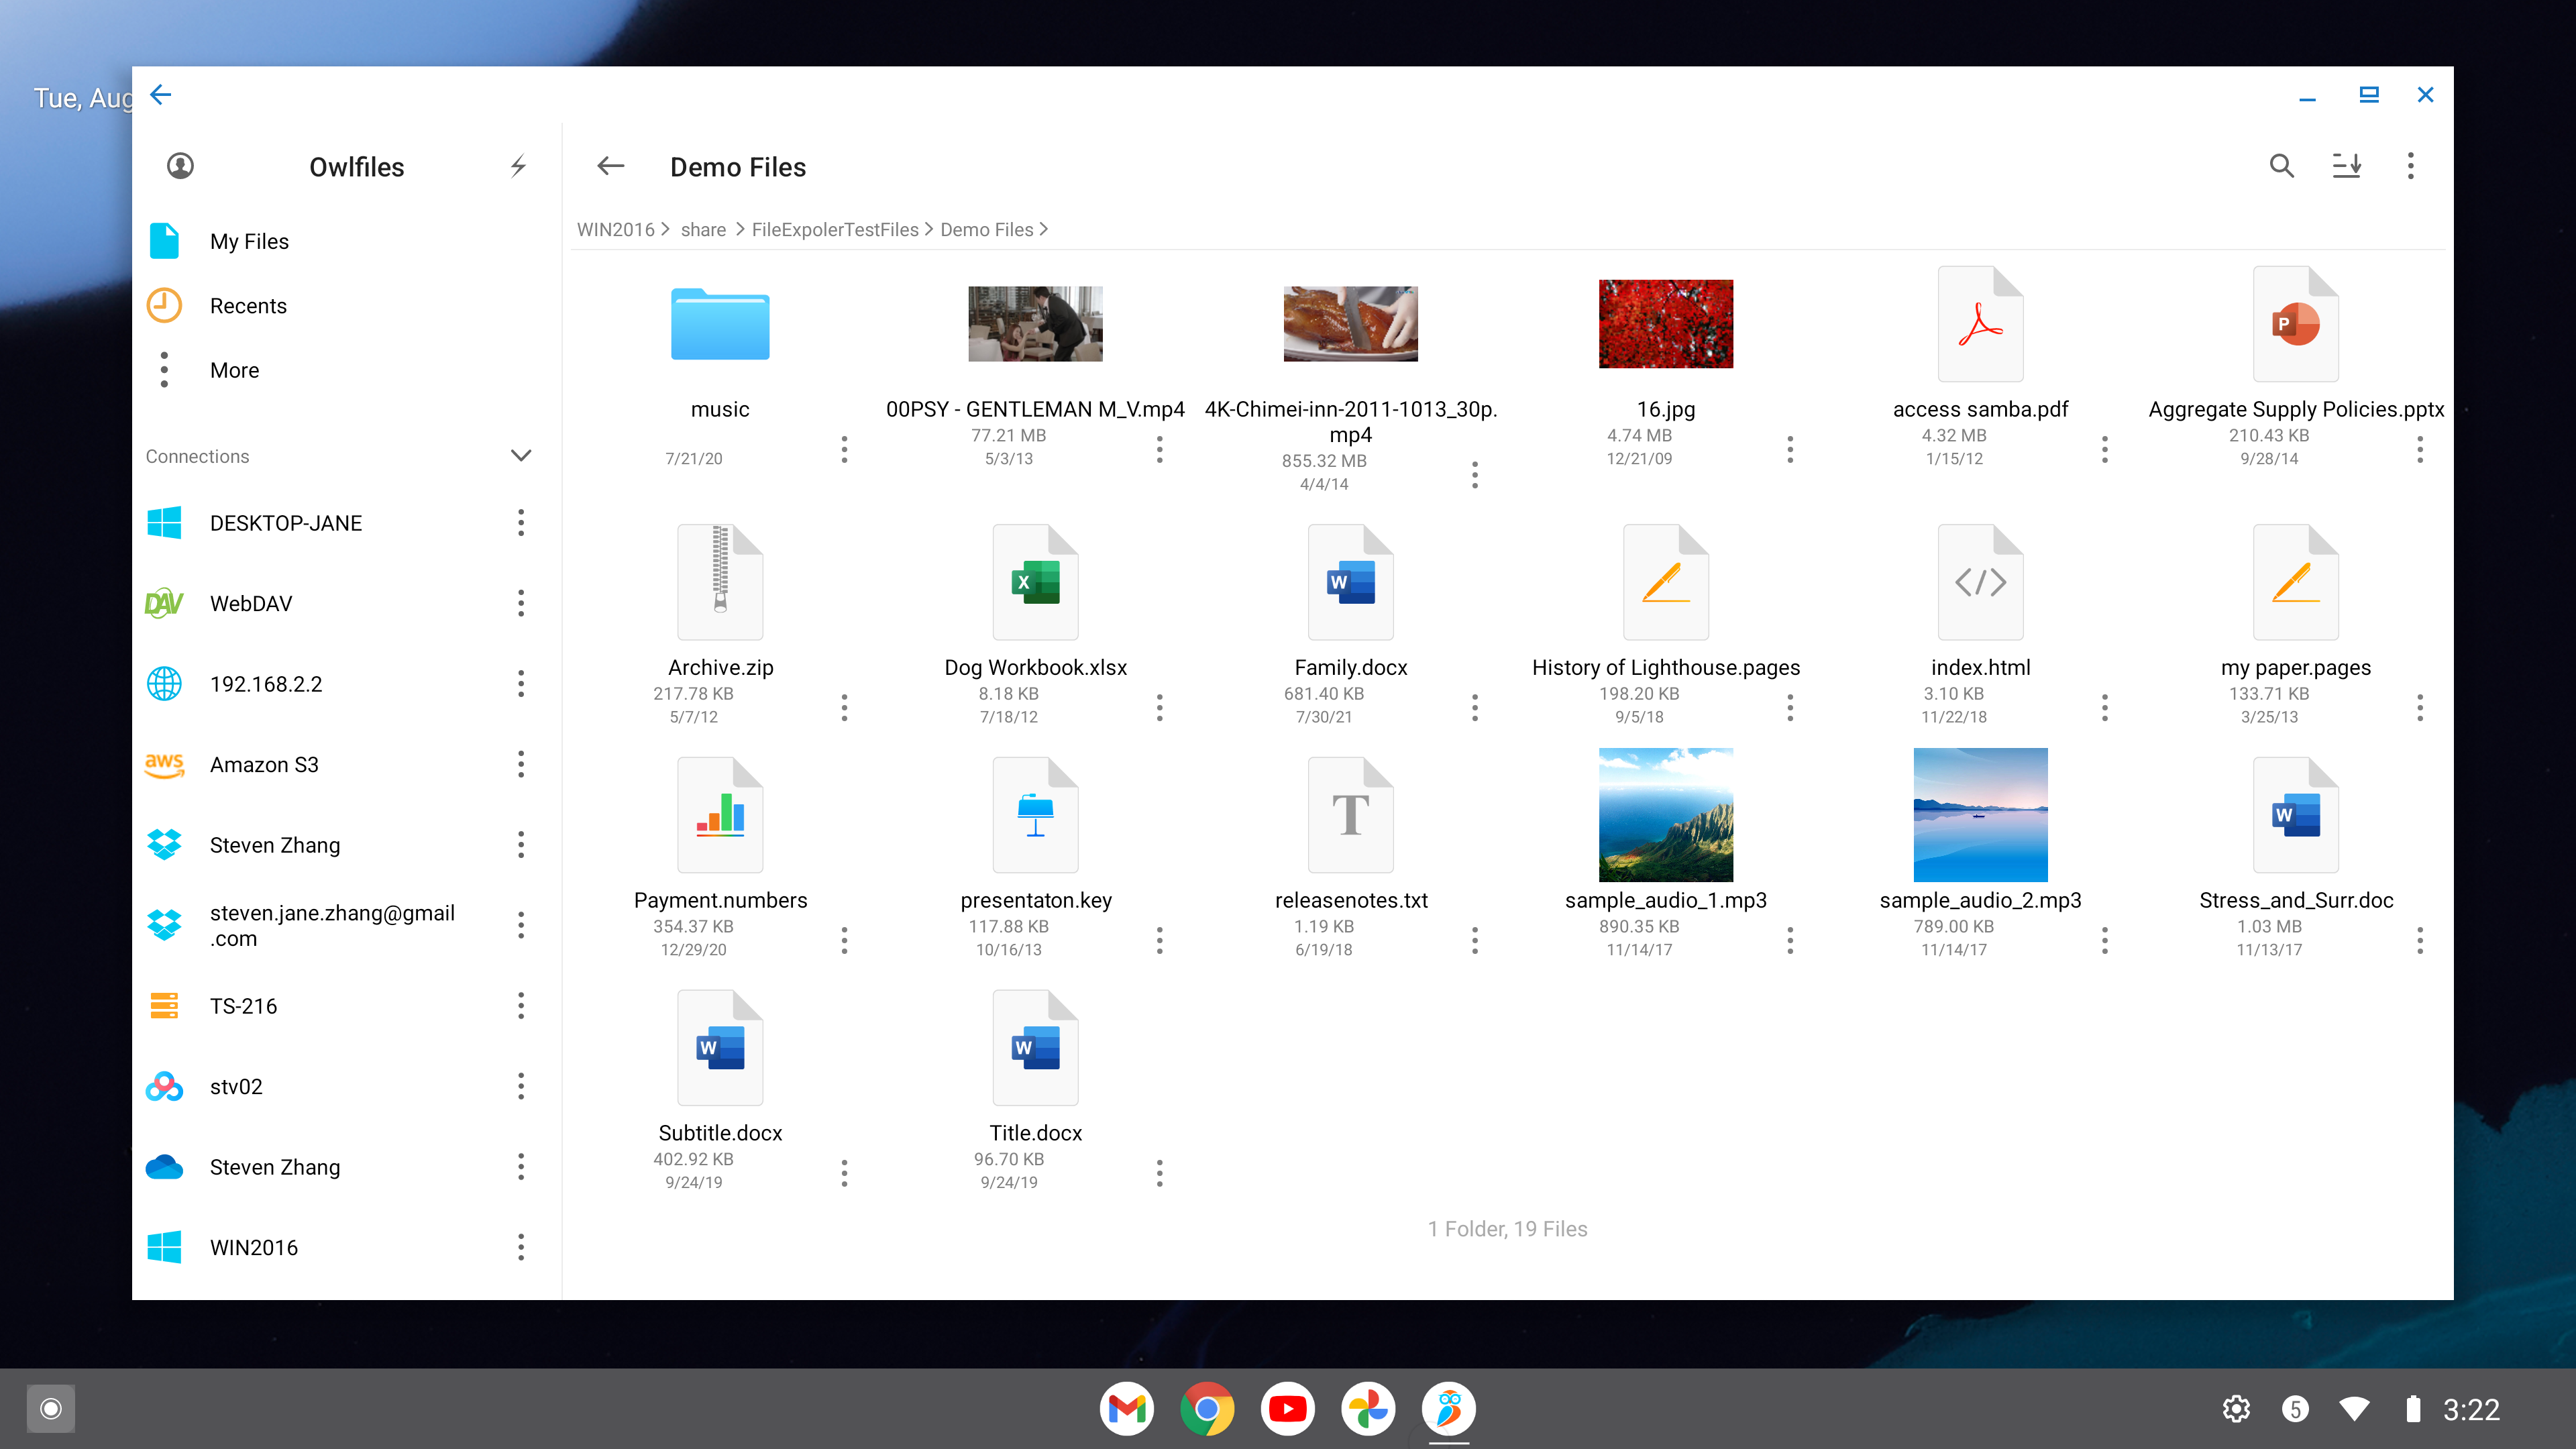The width and height of the screenshot is (2576, 1449).
Task: Open the Dog Workbook.xlsx Excel icon
Action: tap(1035, 582)
